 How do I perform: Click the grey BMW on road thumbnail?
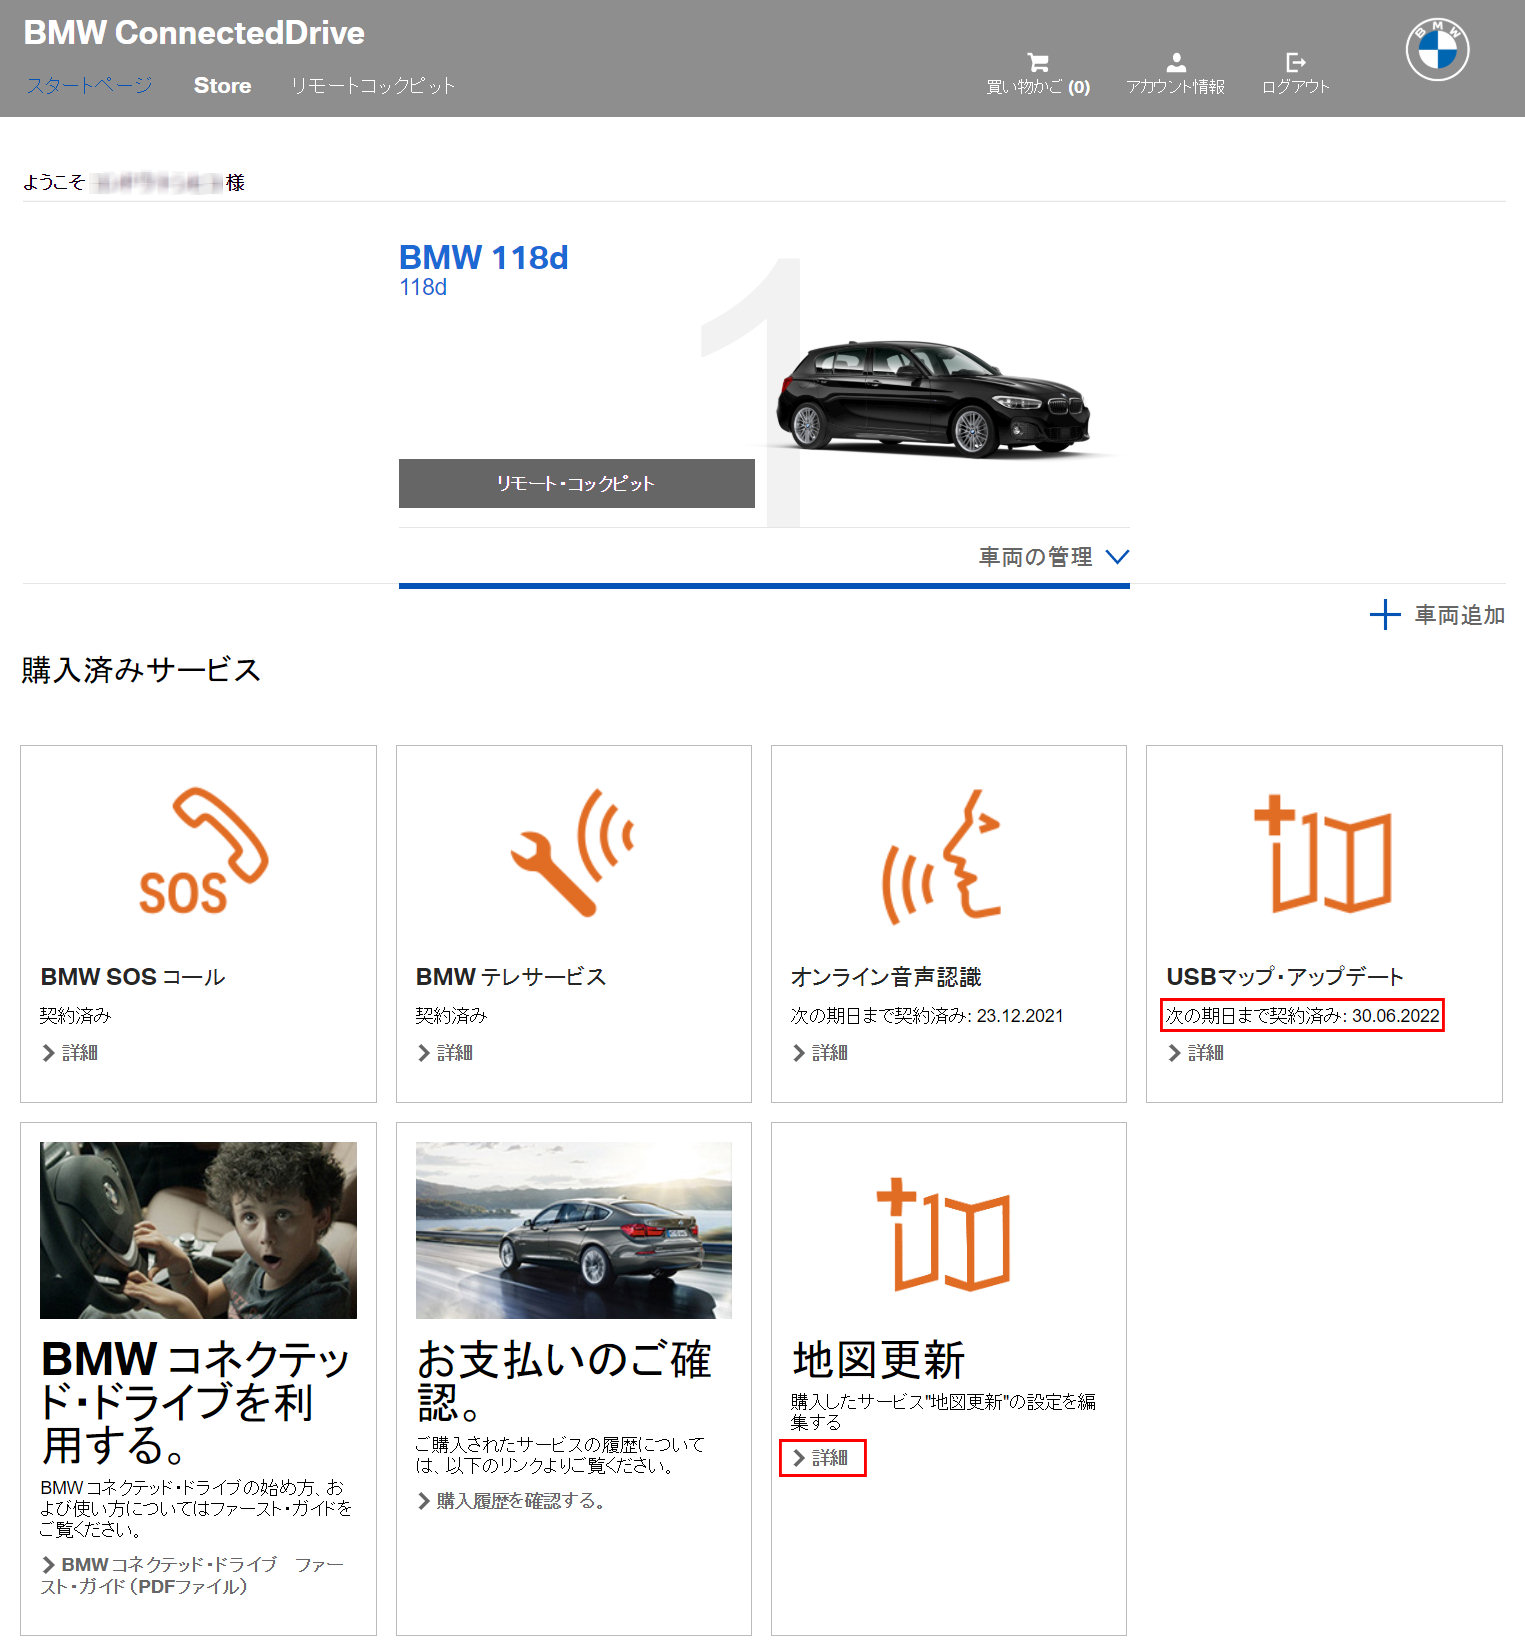click(x=574, y=1230)
